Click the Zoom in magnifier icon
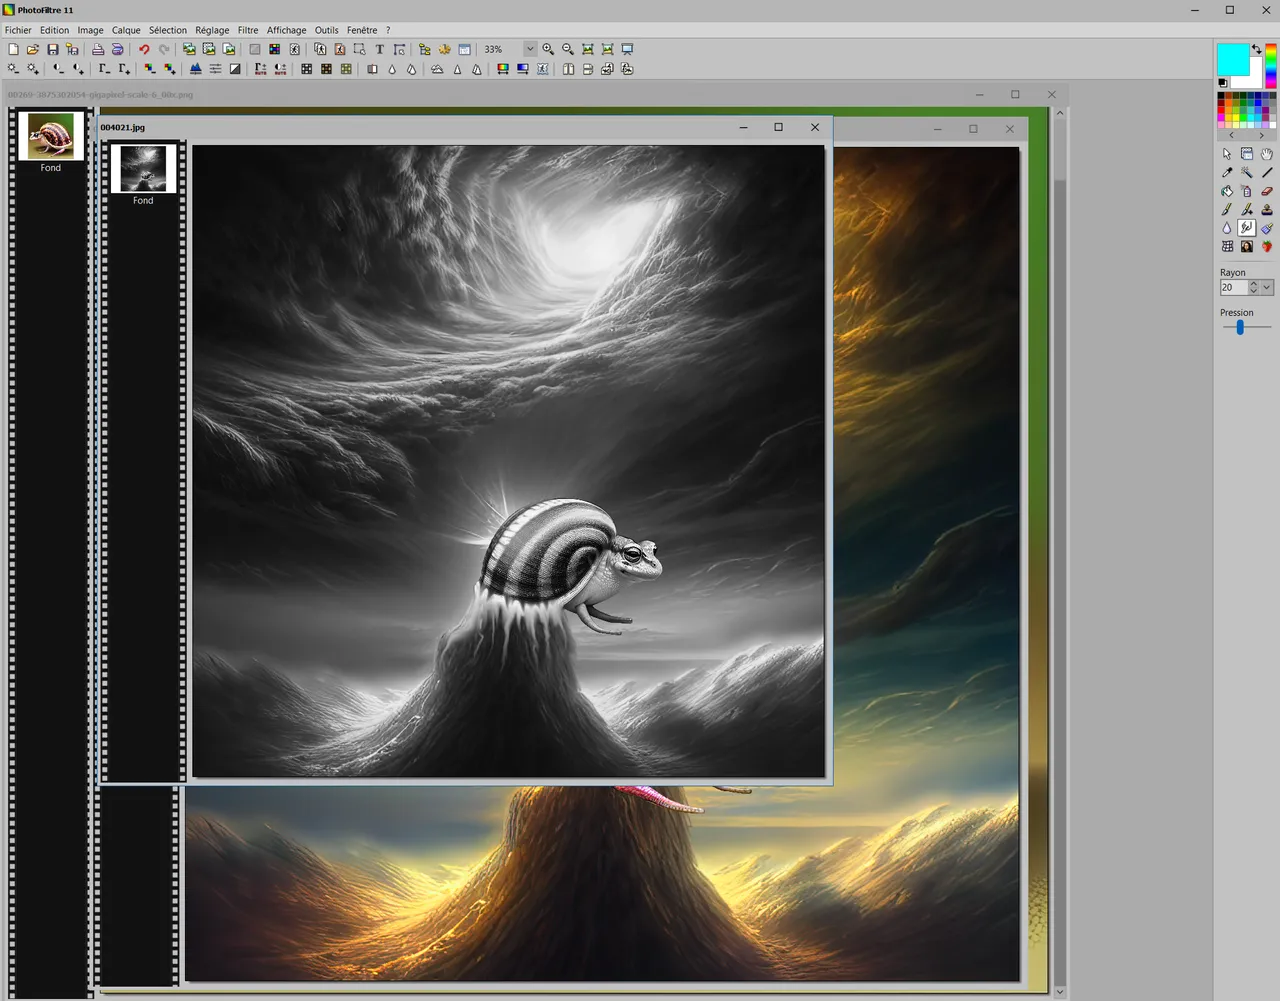The image size is (1280, 1001). 548,49
